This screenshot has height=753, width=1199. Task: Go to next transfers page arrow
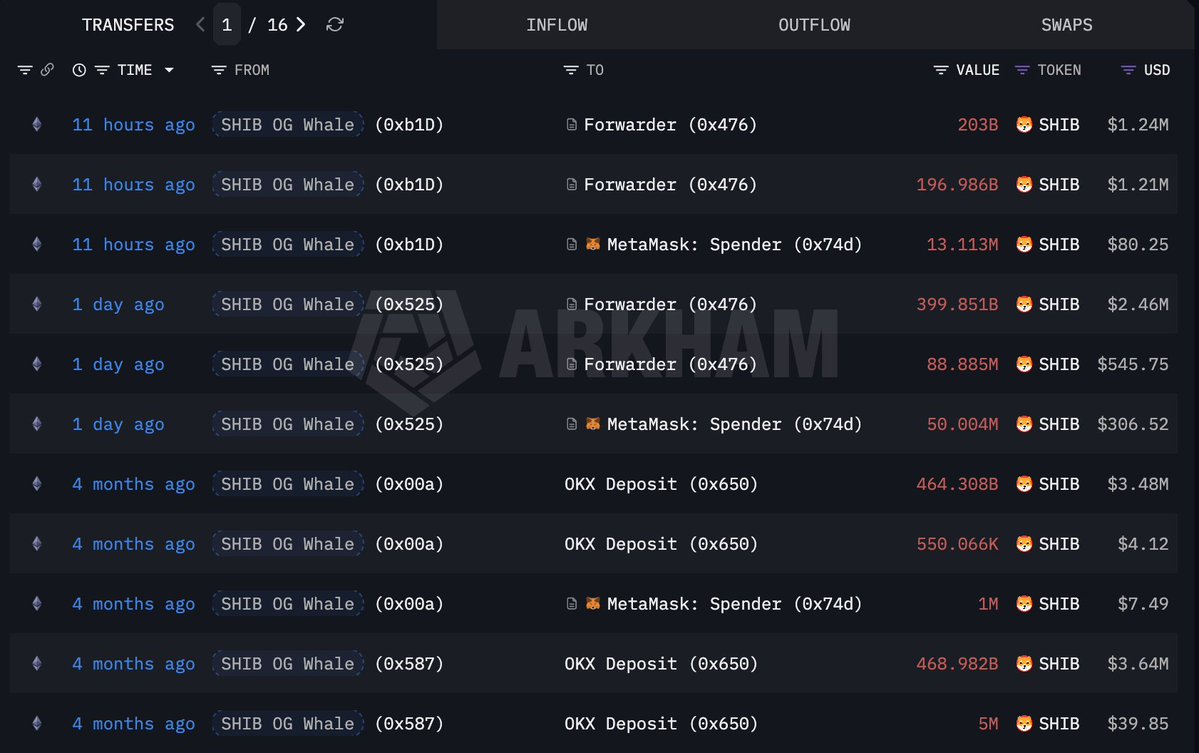[x=301, y=24]
